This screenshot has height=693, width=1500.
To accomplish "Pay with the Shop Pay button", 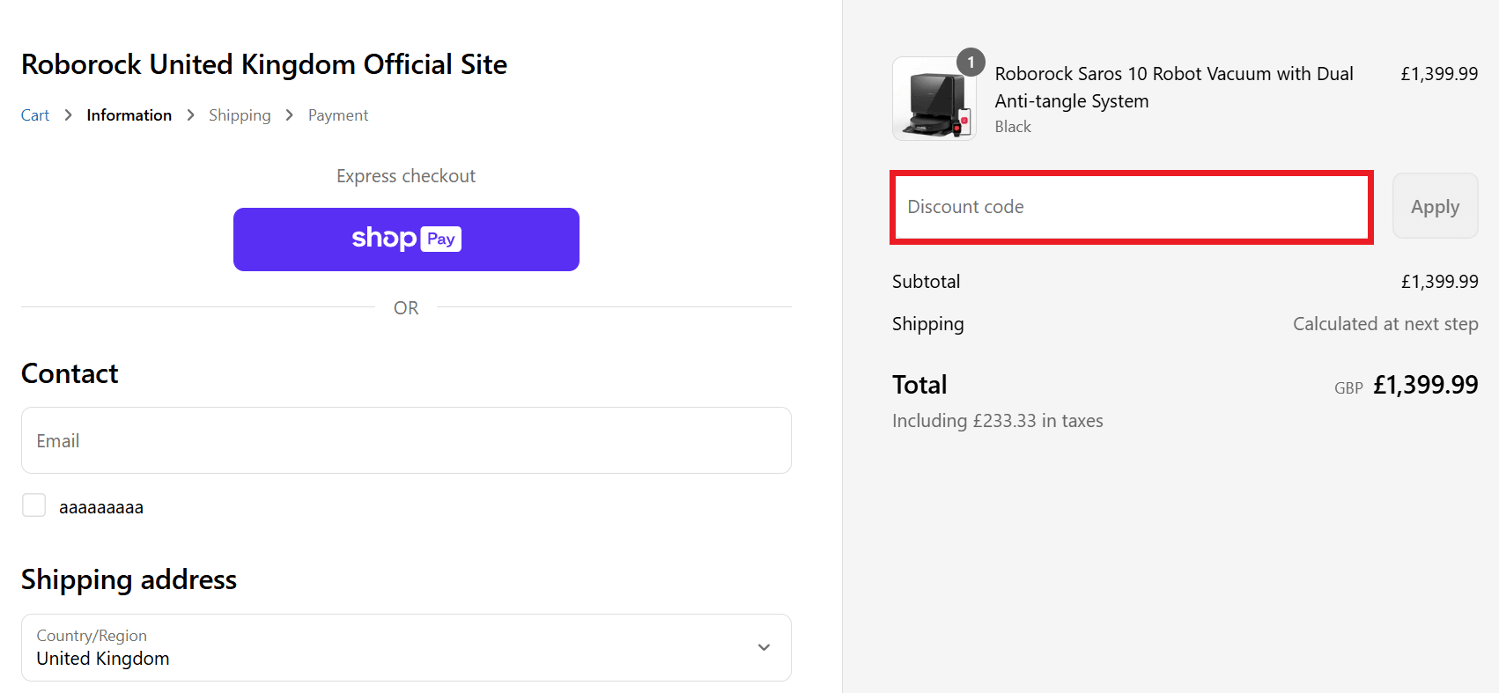I will point(406,239).
